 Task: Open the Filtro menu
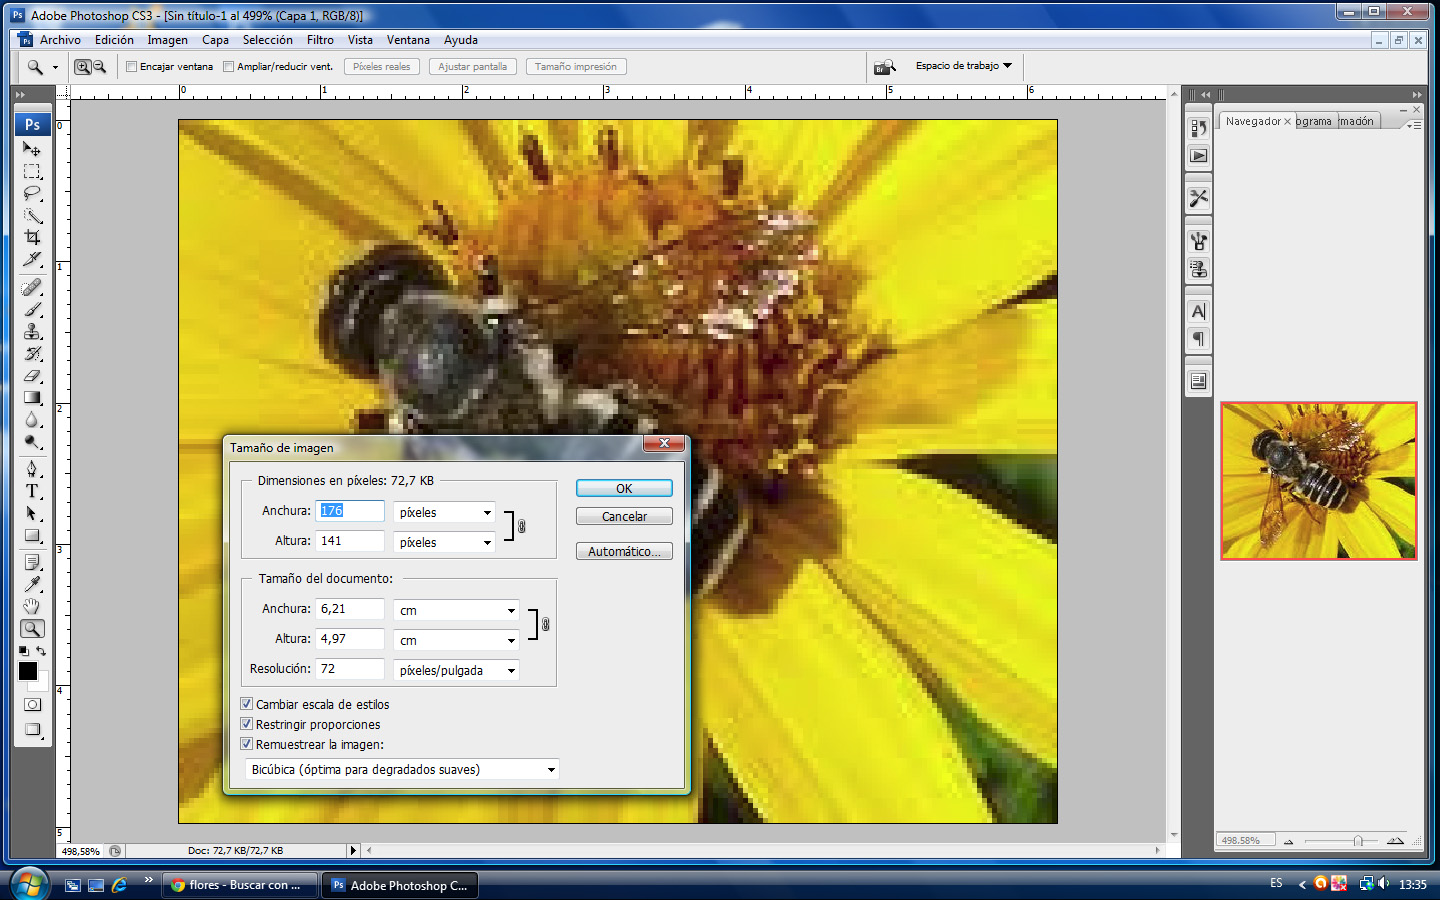[320, 40]
